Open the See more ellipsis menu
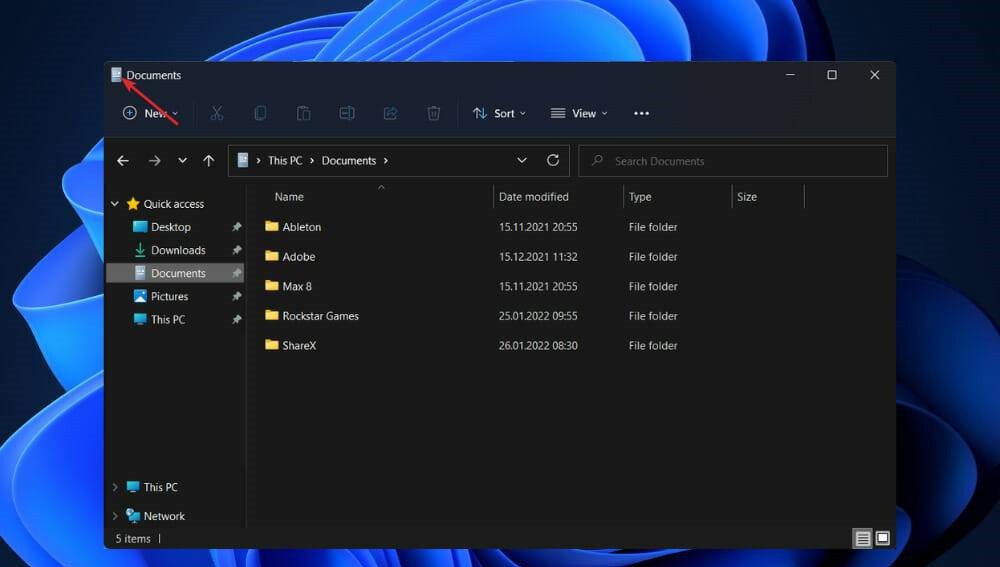The image size is (1000, 567). tap(641, 114)
